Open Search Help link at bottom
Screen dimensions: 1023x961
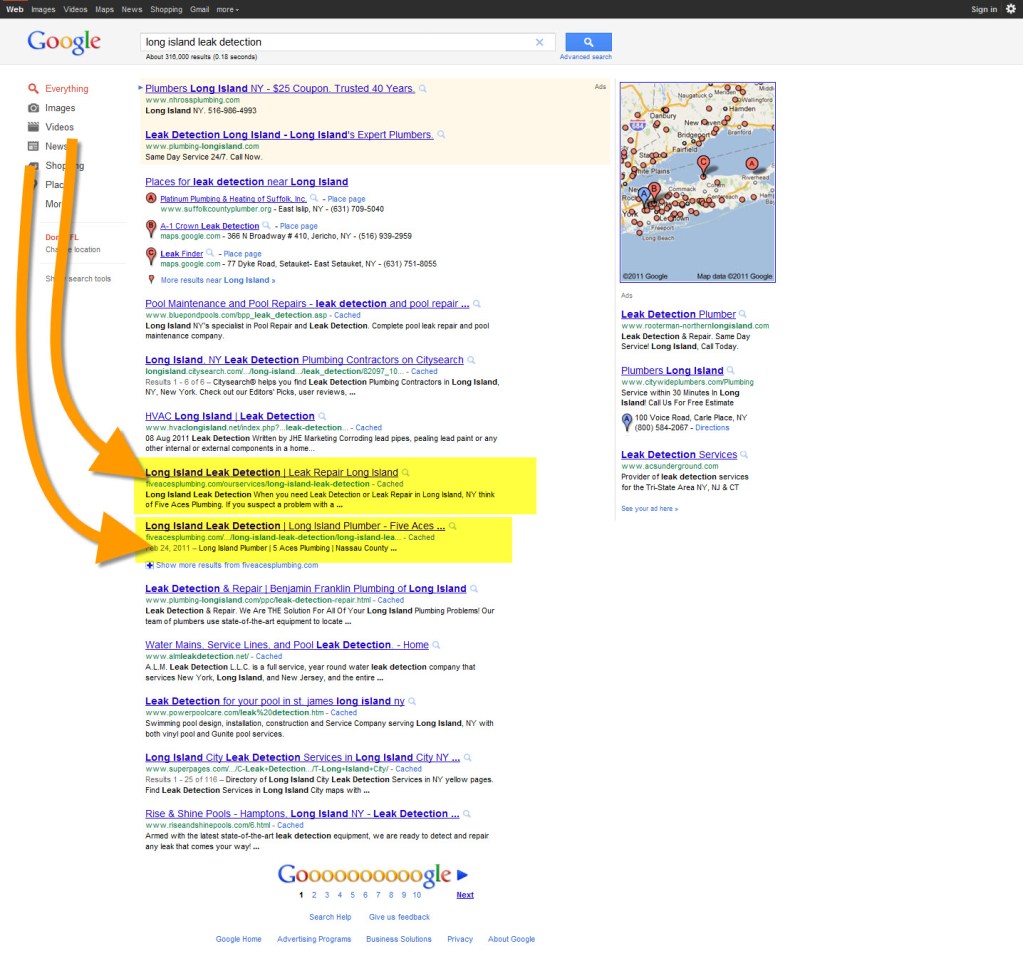tap(330, 917)
